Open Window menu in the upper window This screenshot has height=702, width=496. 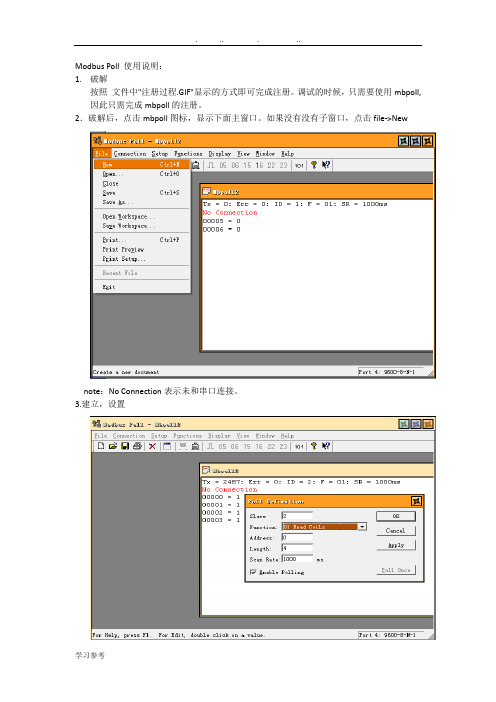(265, 154)
